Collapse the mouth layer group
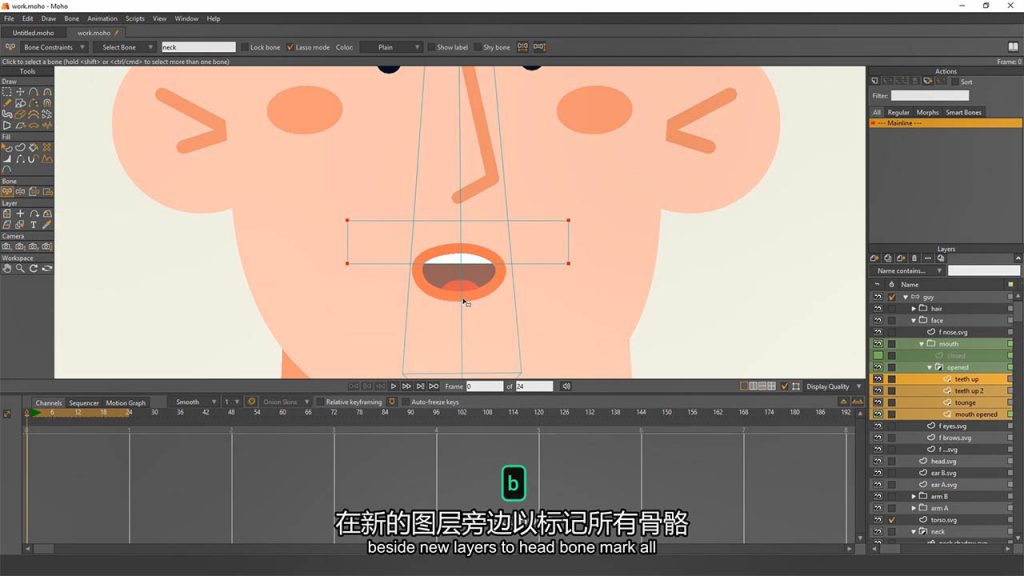Viewport: 1024px width, 576px height. pos(921,344)
